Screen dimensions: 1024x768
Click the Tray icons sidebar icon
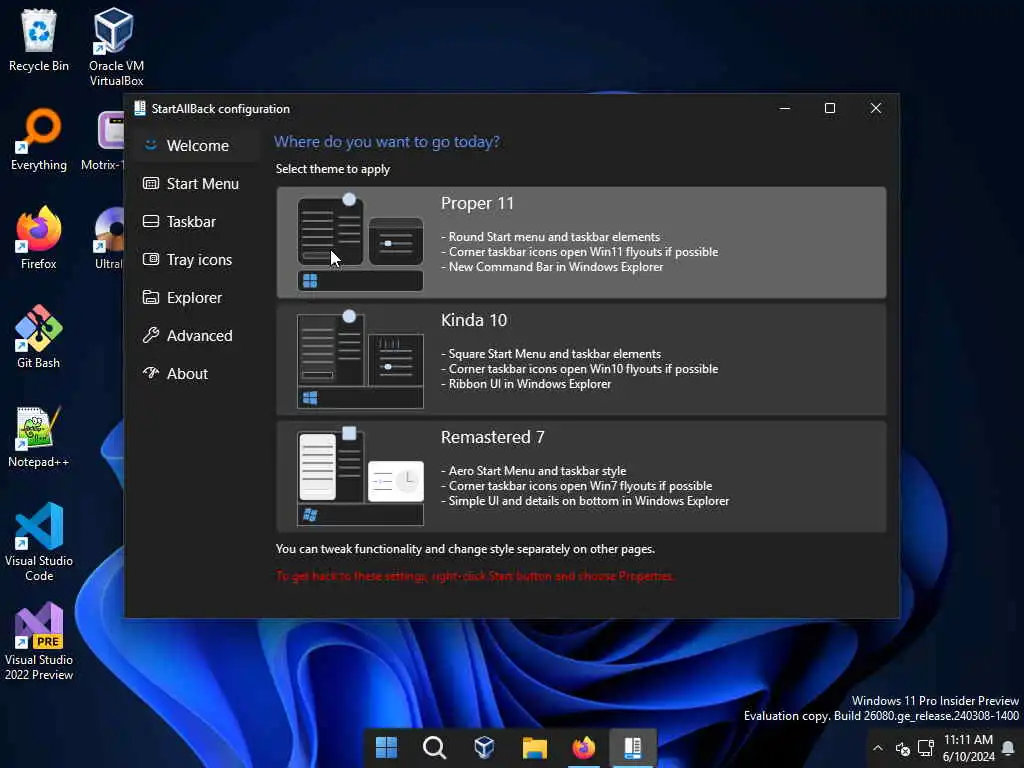[151, 259]
